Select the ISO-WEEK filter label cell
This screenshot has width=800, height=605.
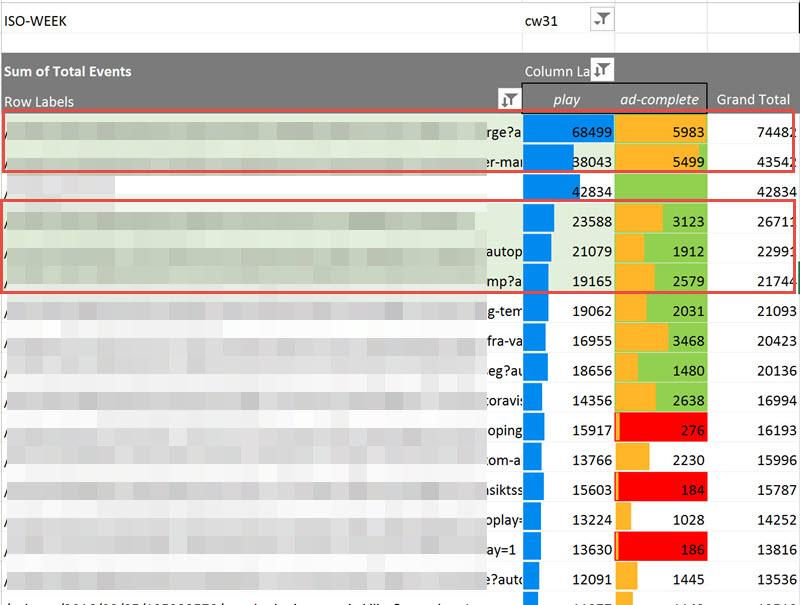(x=36, y=20)
